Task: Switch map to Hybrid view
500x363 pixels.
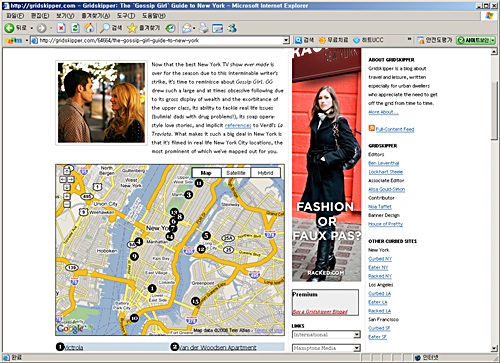Action: 266,173
